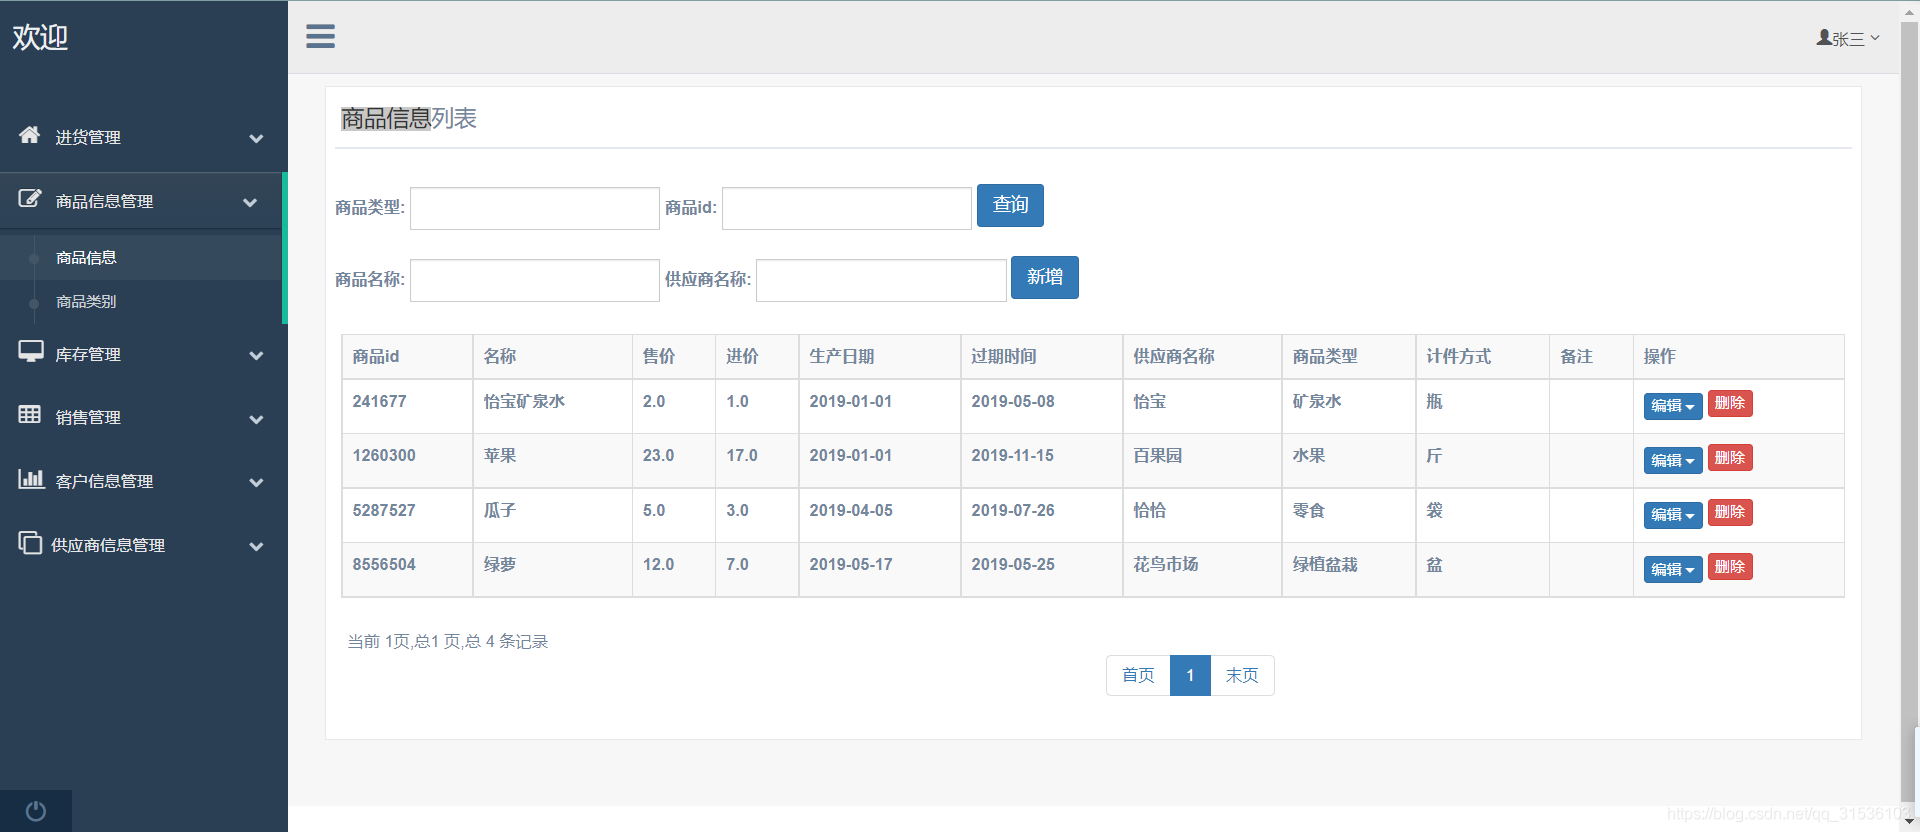Screen dimensions: 1920x832
Task: Focus the 商品类型 input field
Action: 535,208
